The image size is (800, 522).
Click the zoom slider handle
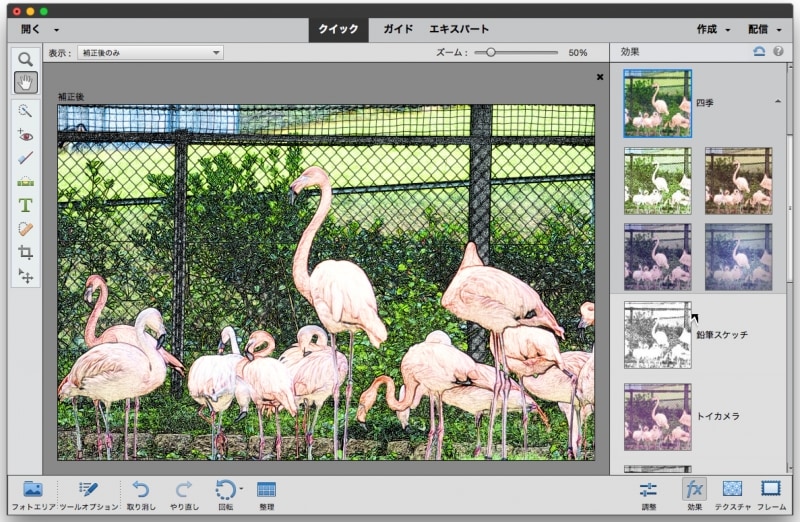coord(490,52)
